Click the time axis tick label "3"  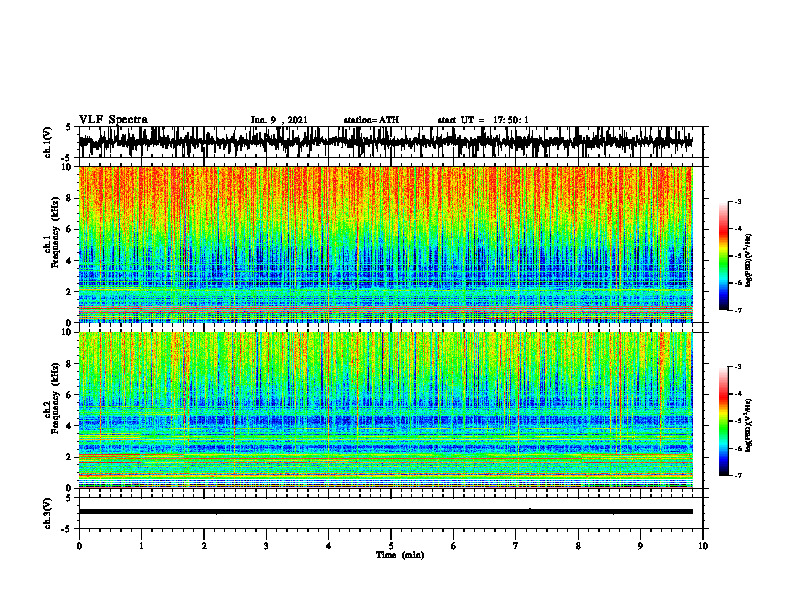pyautogui.click(x=266, y=546)
